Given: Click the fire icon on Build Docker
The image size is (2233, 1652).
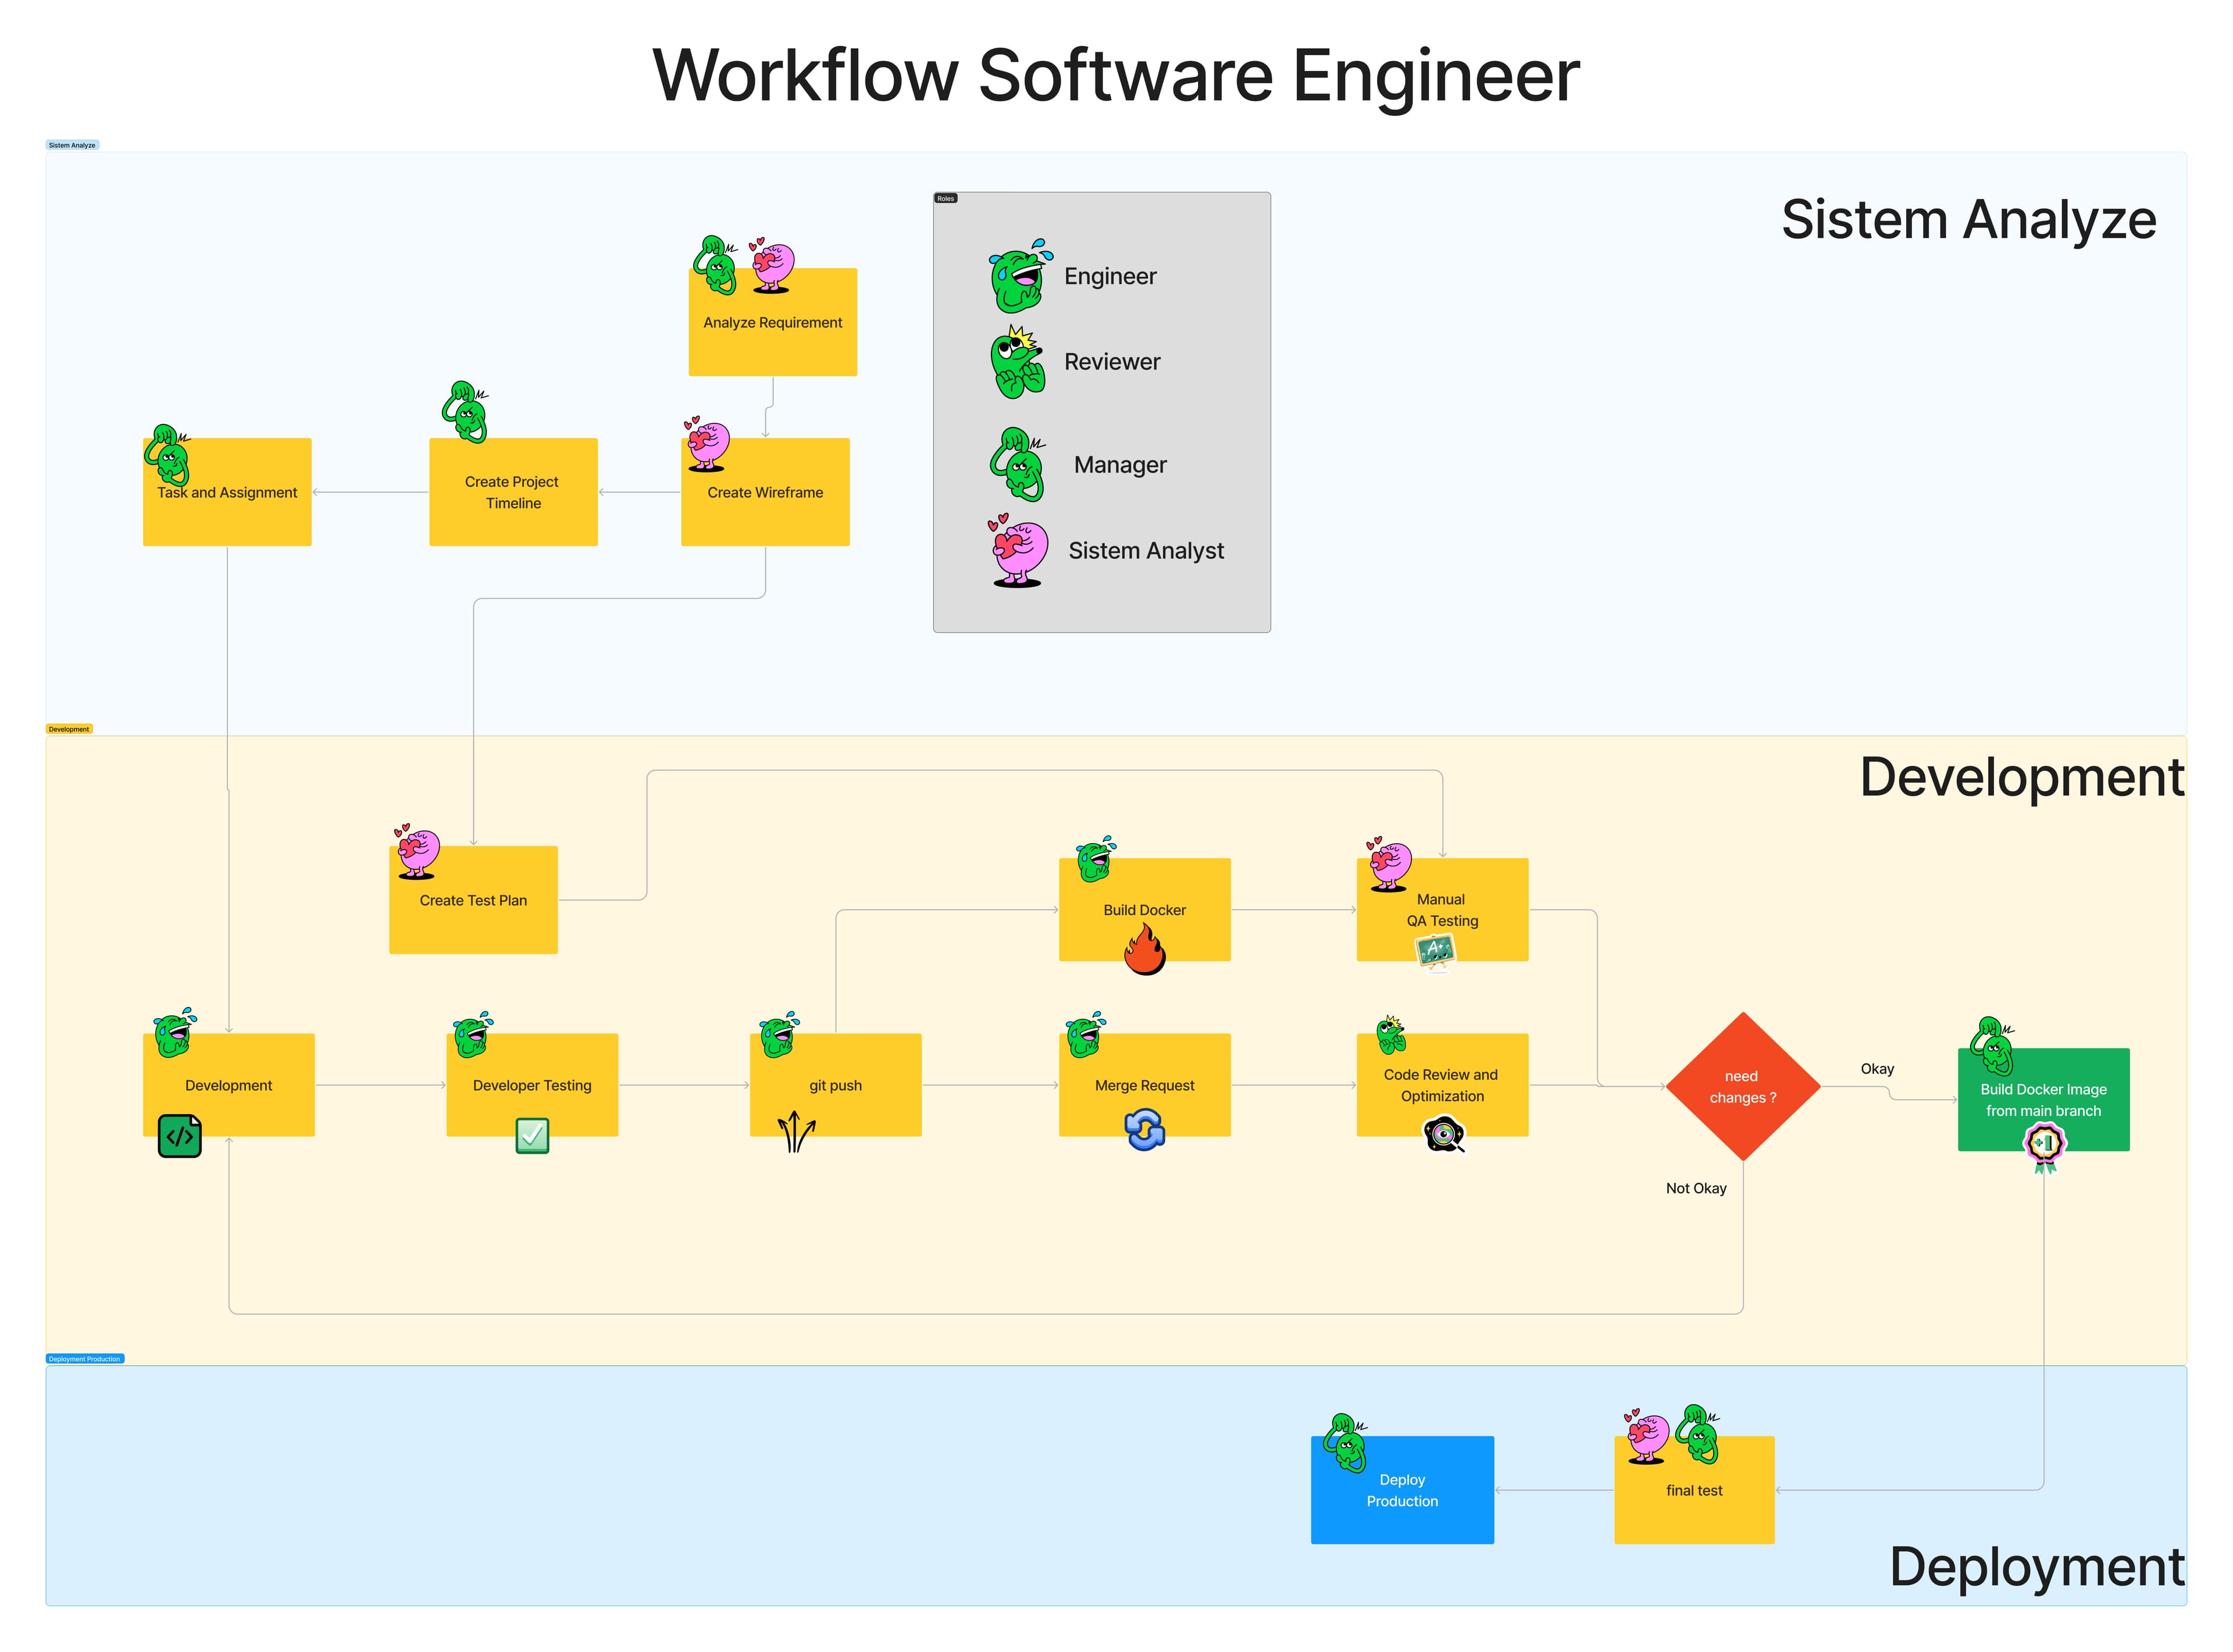Looking at the screenshot, I should click(x=1145, y=948).
